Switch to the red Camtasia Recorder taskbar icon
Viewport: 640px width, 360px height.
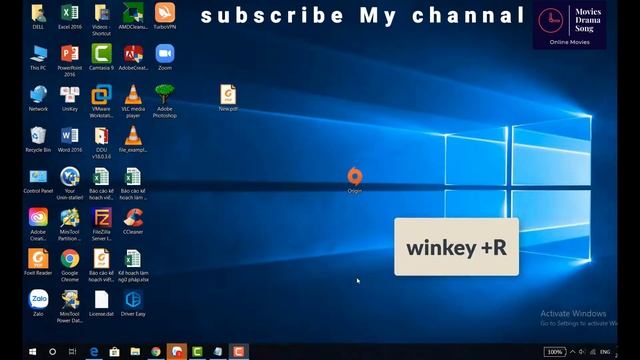[239, 351]
